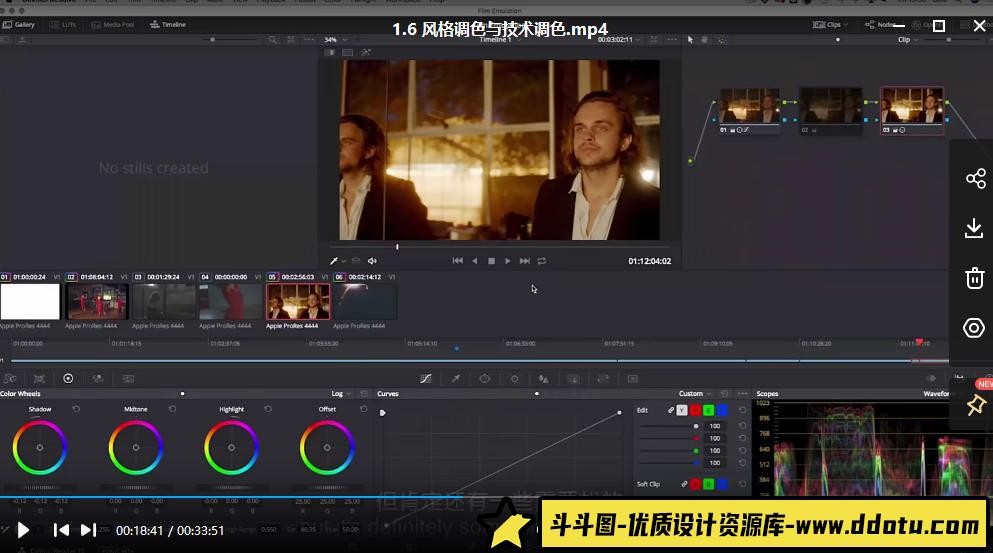
Task: Go to last frame in the viewer
Action: click(524, 261)
